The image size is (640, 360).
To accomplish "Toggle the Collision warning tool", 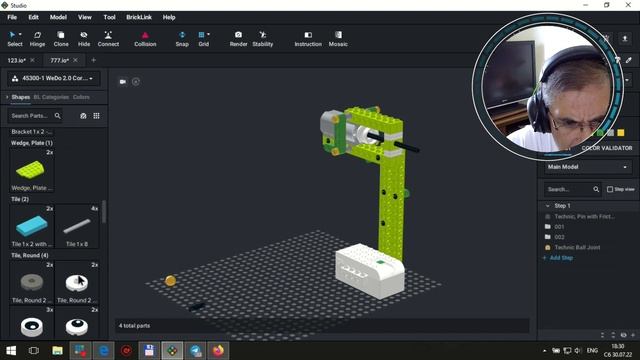I will point(145,39).
